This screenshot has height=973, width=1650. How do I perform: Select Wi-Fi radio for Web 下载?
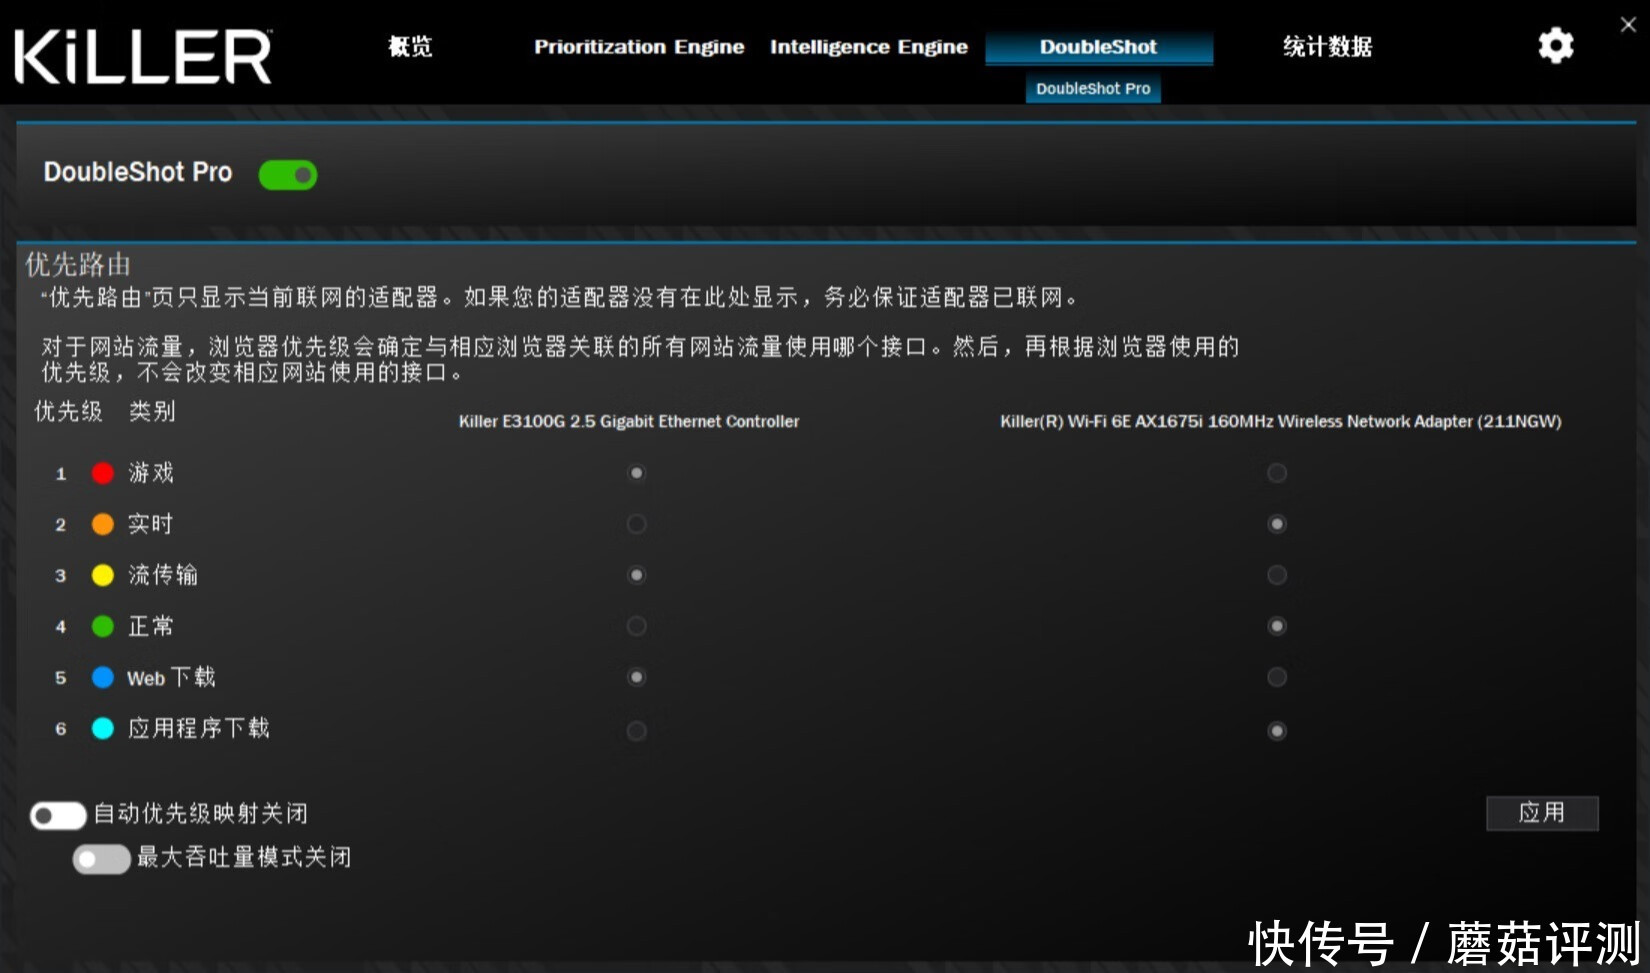pos(1277,677)
